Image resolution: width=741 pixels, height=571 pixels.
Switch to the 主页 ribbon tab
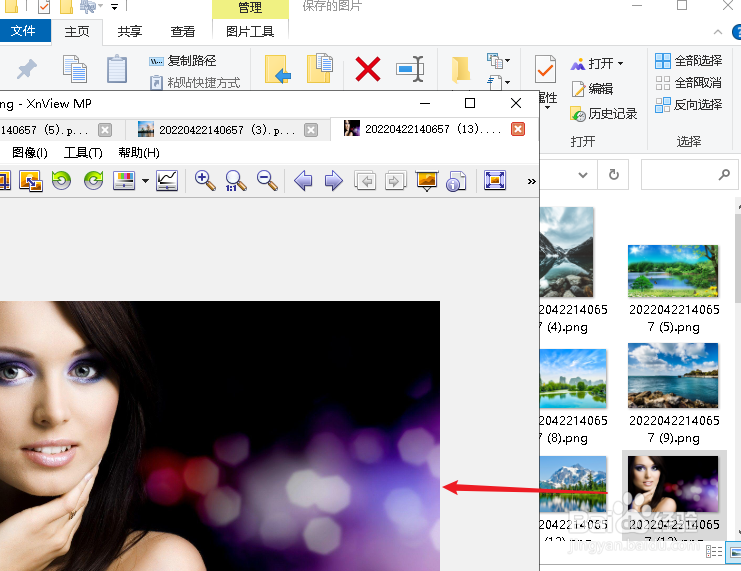[77, 32]
